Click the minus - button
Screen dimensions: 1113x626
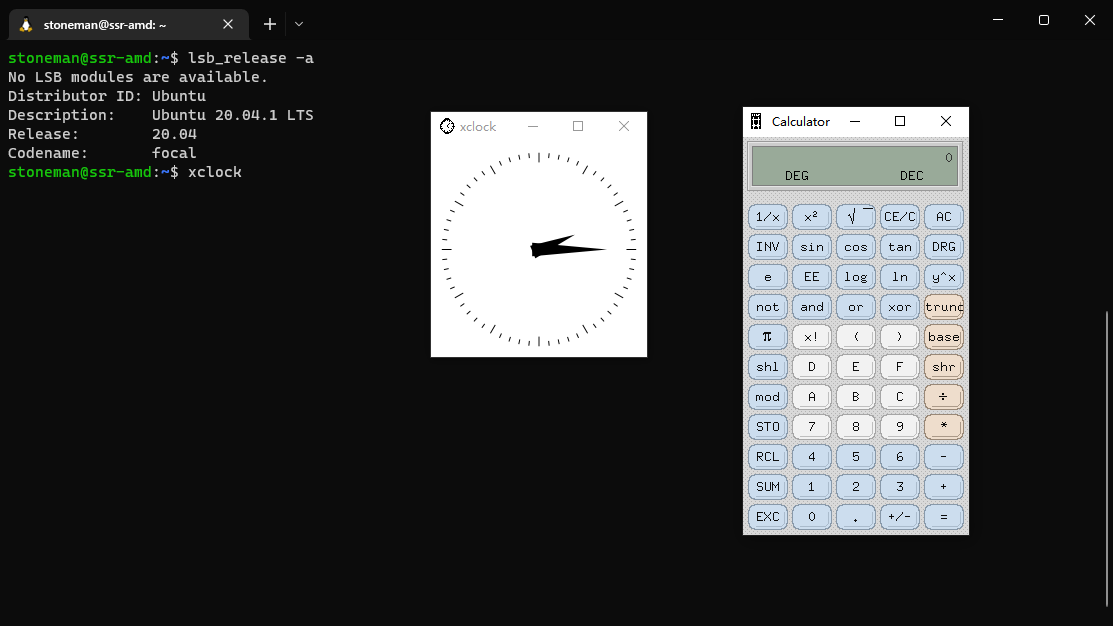[x=943, y=456]
